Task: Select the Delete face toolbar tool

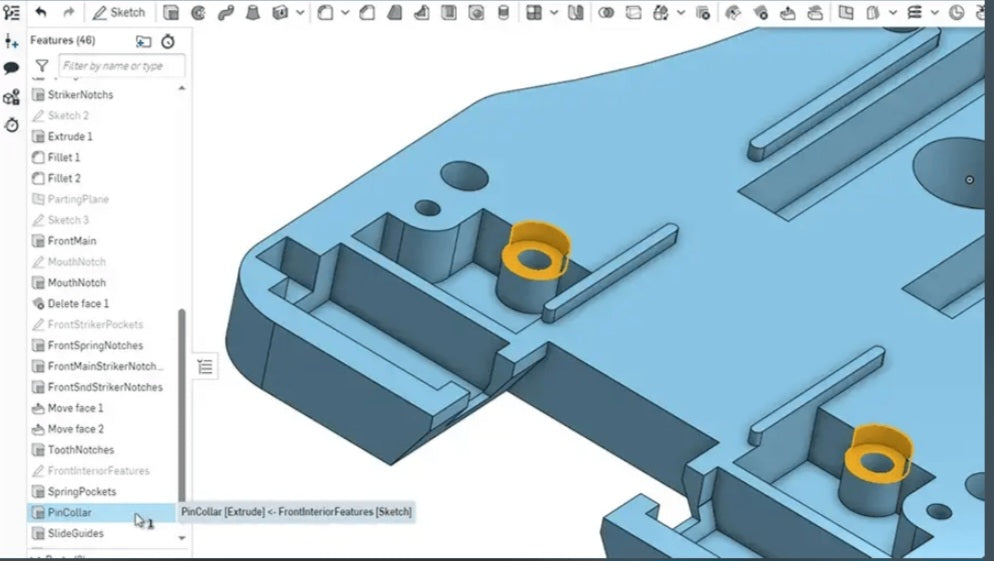Action: pyautogui.click(x=760, y=13)
